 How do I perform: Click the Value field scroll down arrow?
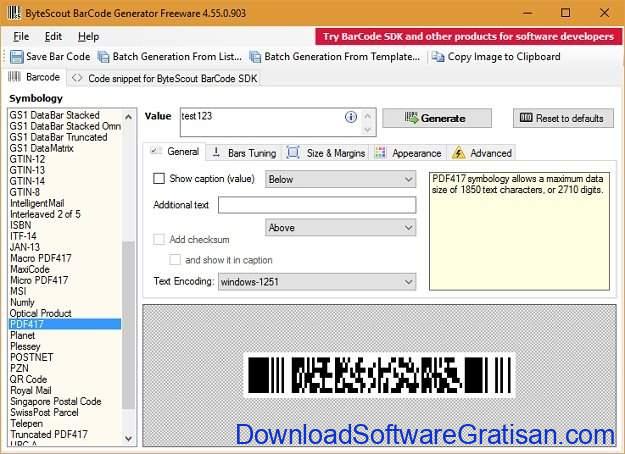(368, 129)
